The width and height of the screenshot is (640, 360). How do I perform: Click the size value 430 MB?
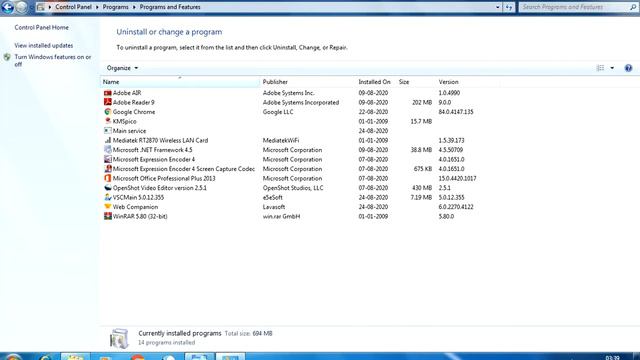point(422,188)
